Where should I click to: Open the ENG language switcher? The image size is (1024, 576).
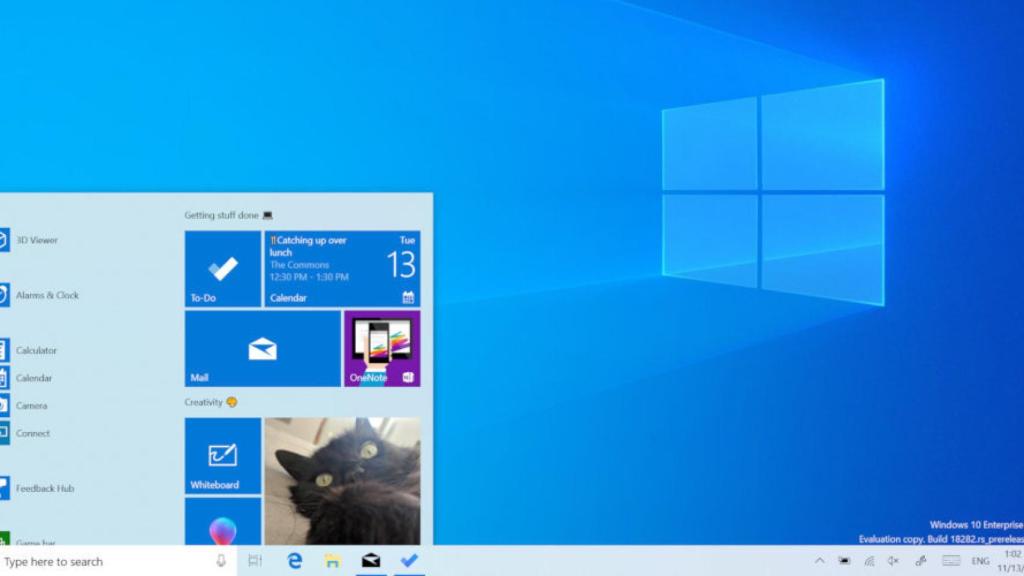[x=980, y=561]
